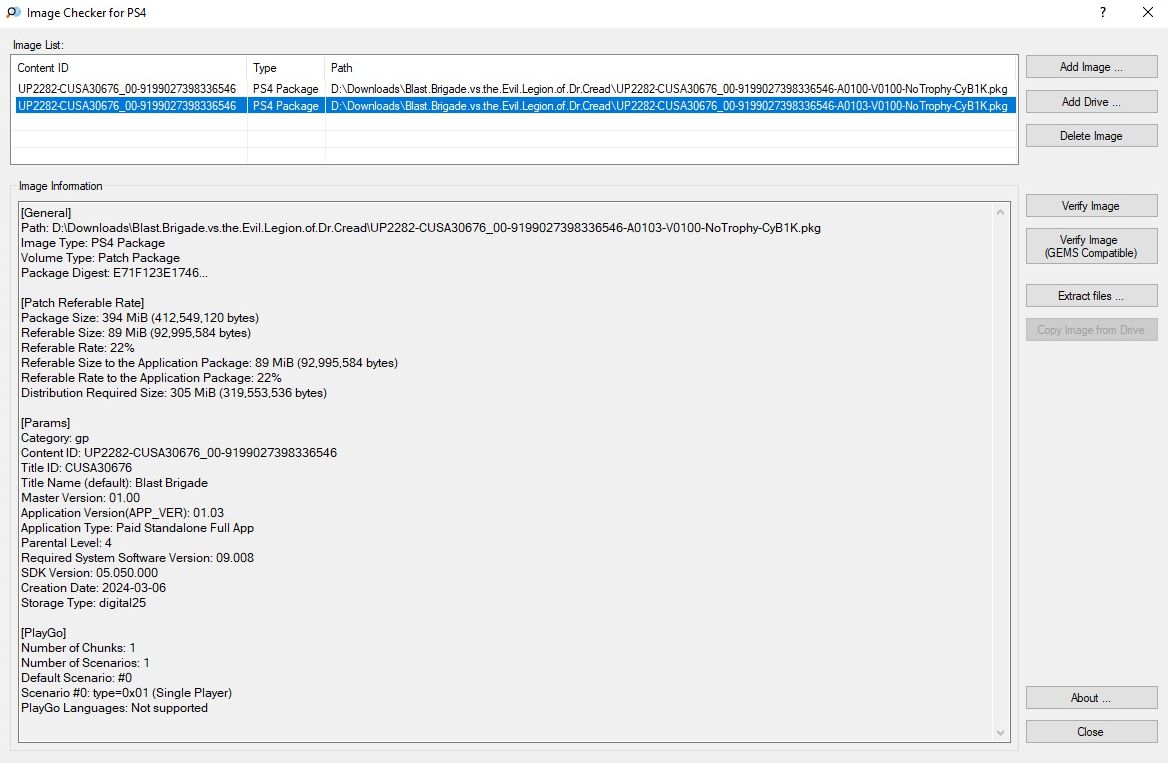Click the Volume Type: Patch Package line
1168x763 pixels.
[x=101, y=258]
